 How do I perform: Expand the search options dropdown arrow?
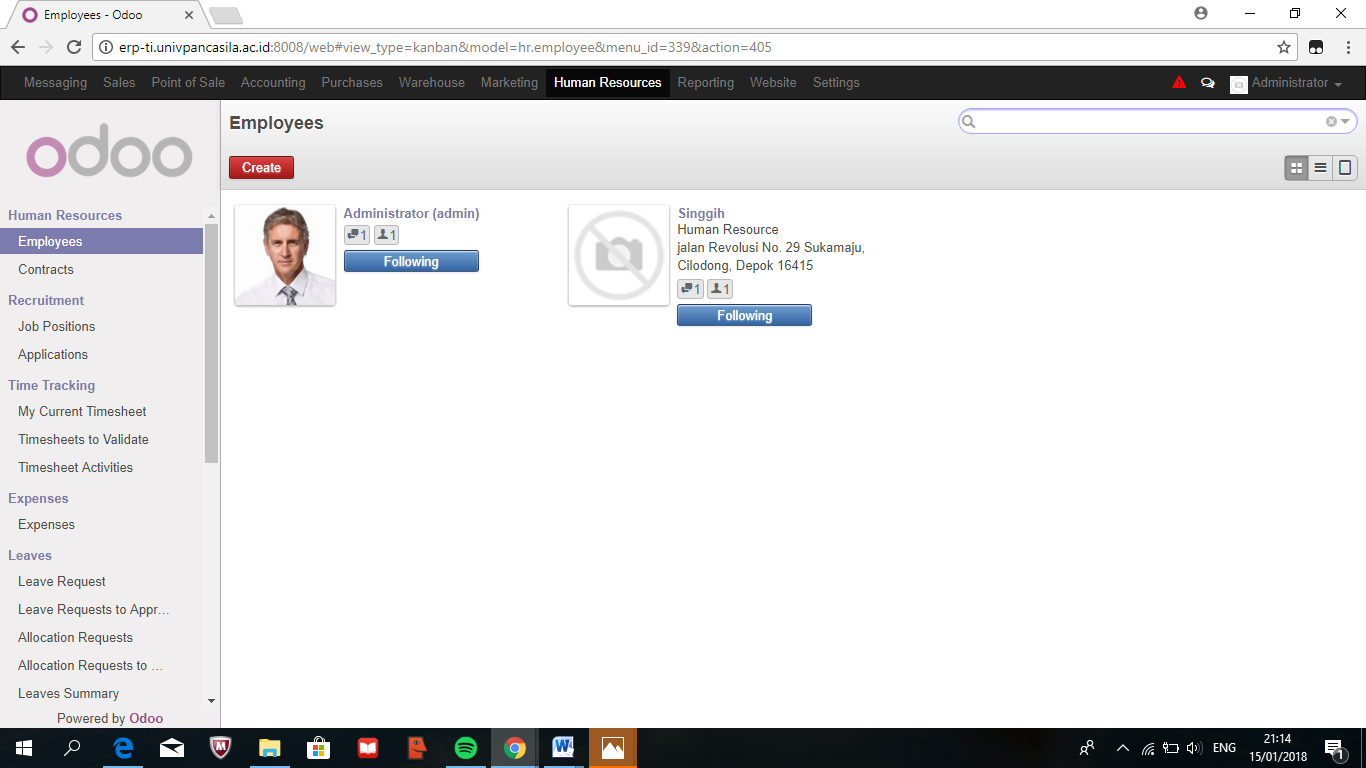pyautogui.click(x=1345, y=122)
